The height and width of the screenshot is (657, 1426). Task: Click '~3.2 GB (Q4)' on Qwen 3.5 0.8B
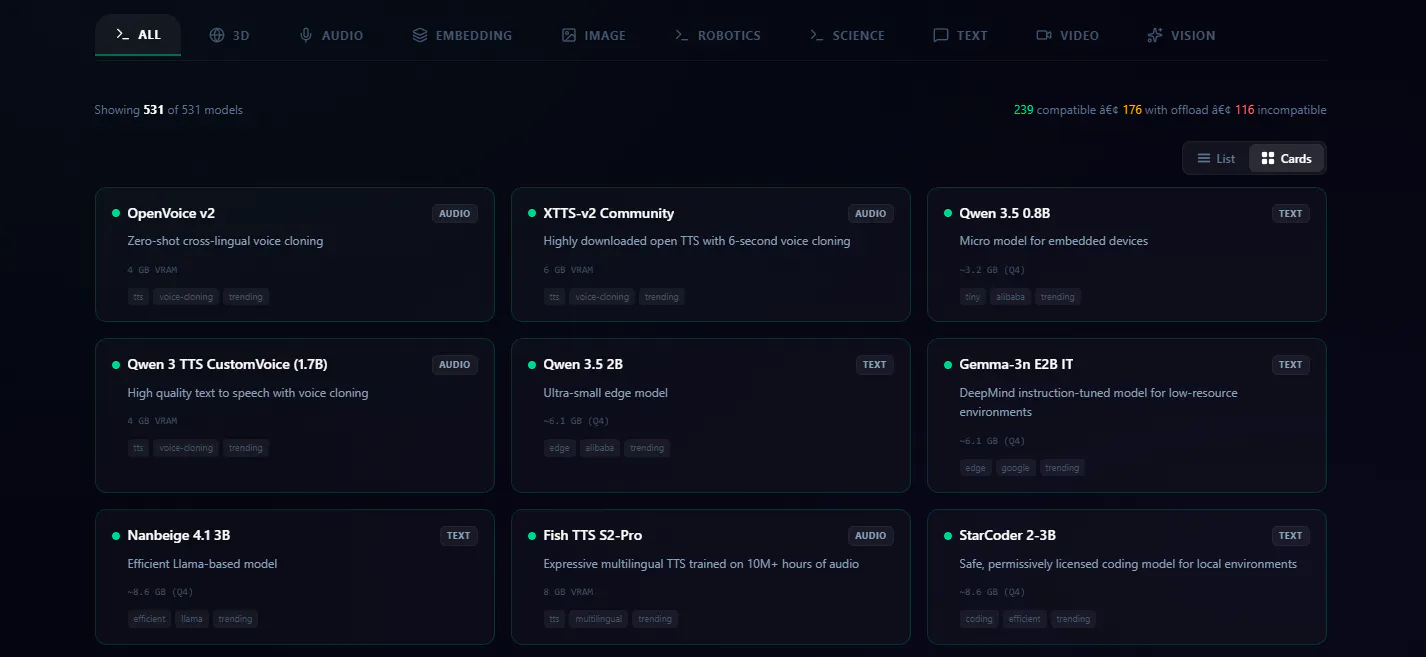(x=992, y=270)
